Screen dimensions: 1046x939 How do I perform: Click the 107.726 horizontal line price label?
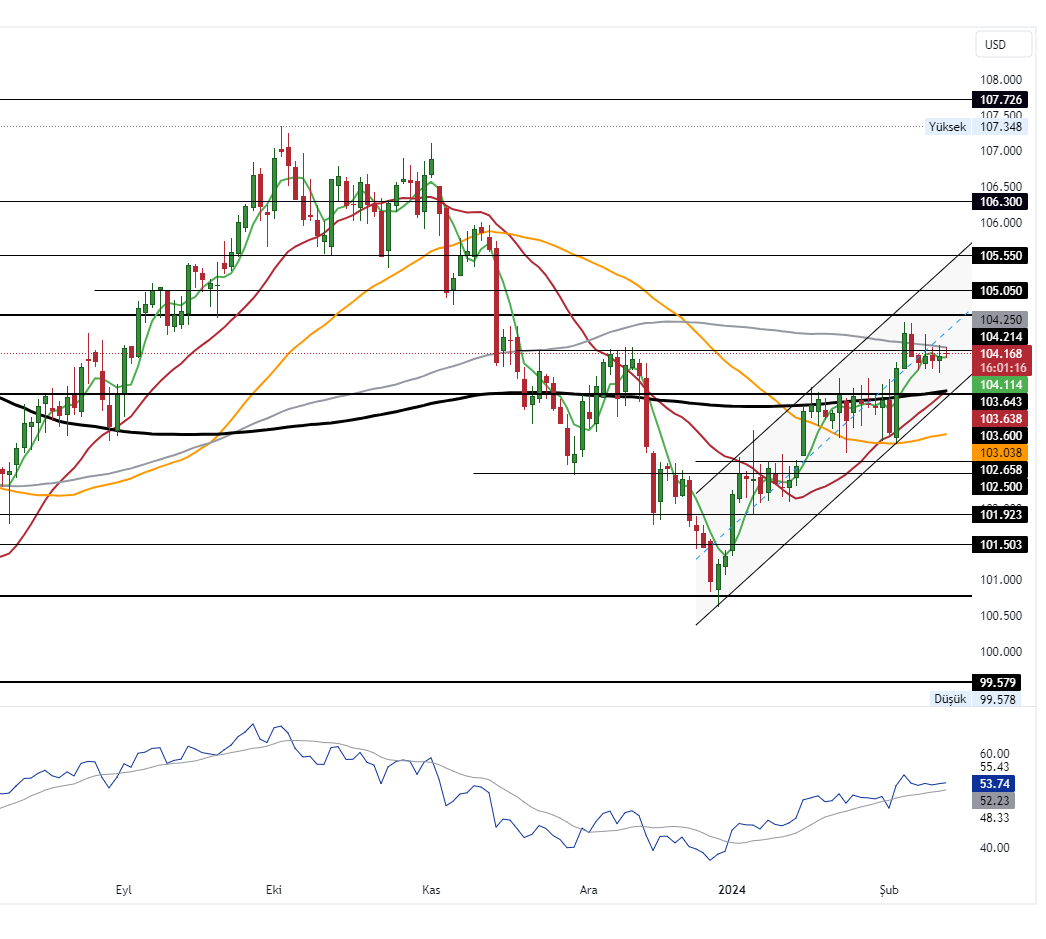tap(1000, 100)
